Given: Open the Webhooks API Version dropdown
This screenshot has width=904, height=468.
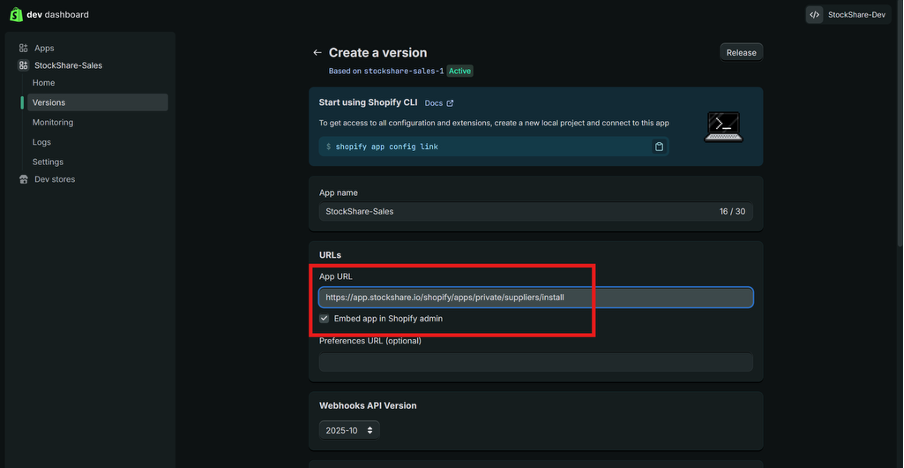Looking at the screenshot, I should click(349, 430).
